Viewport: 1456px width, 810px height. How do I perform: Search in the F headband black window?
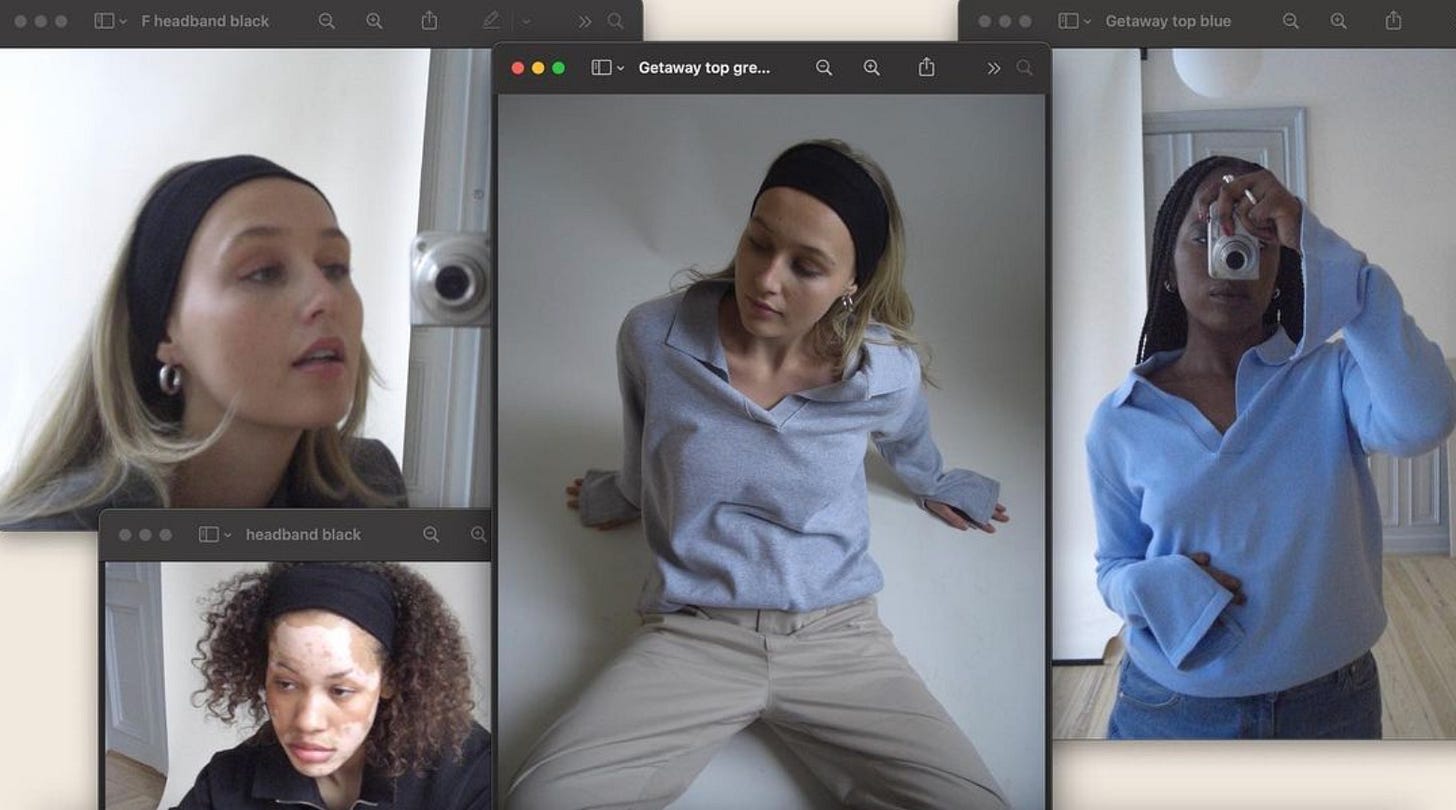pyautogui.click(x=616, y=21)
